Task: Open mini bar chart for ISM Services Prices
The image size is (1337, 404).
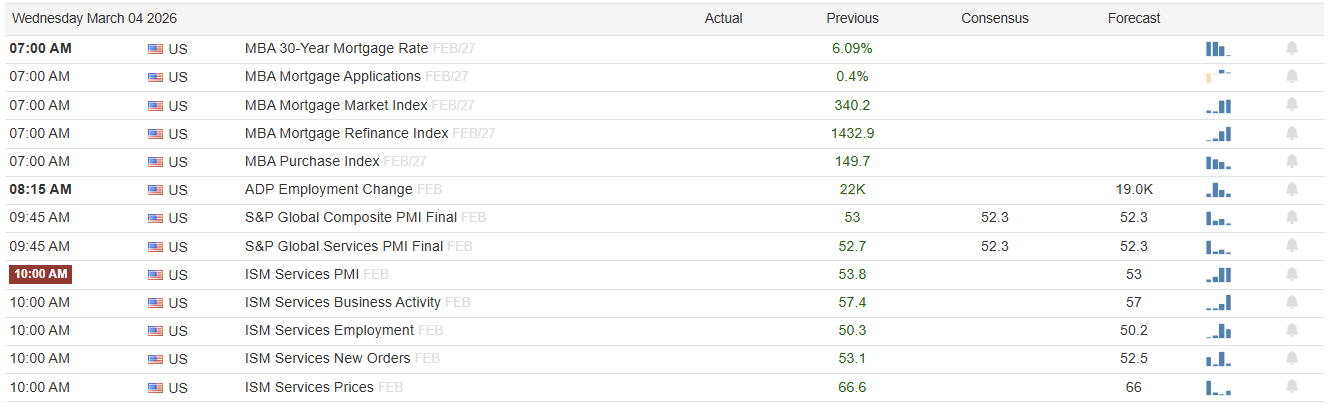Action: pos(1218,387)
